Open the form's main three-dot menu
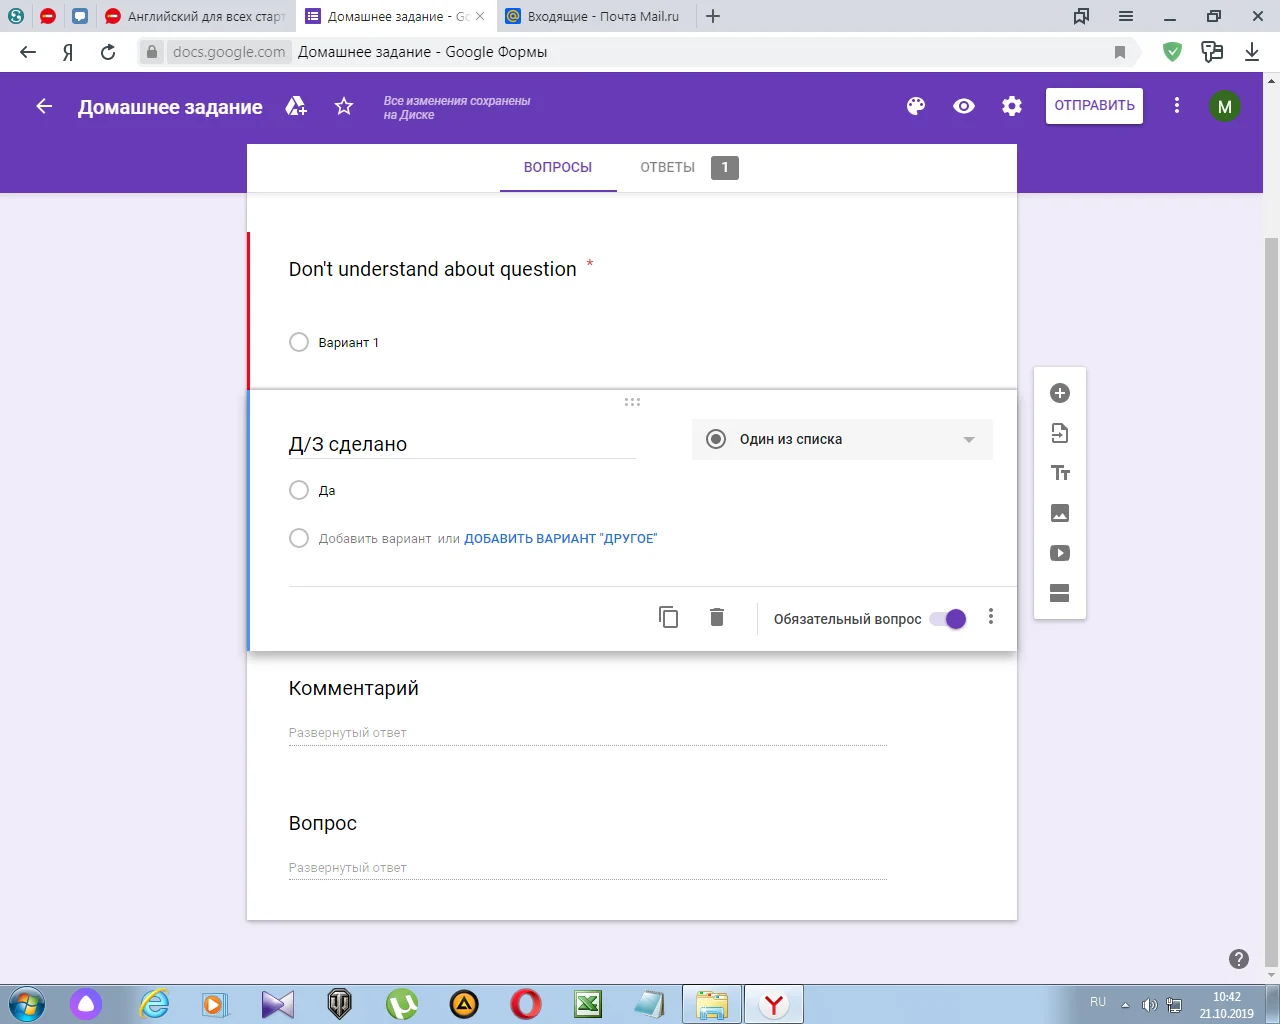 [1177, 106]
